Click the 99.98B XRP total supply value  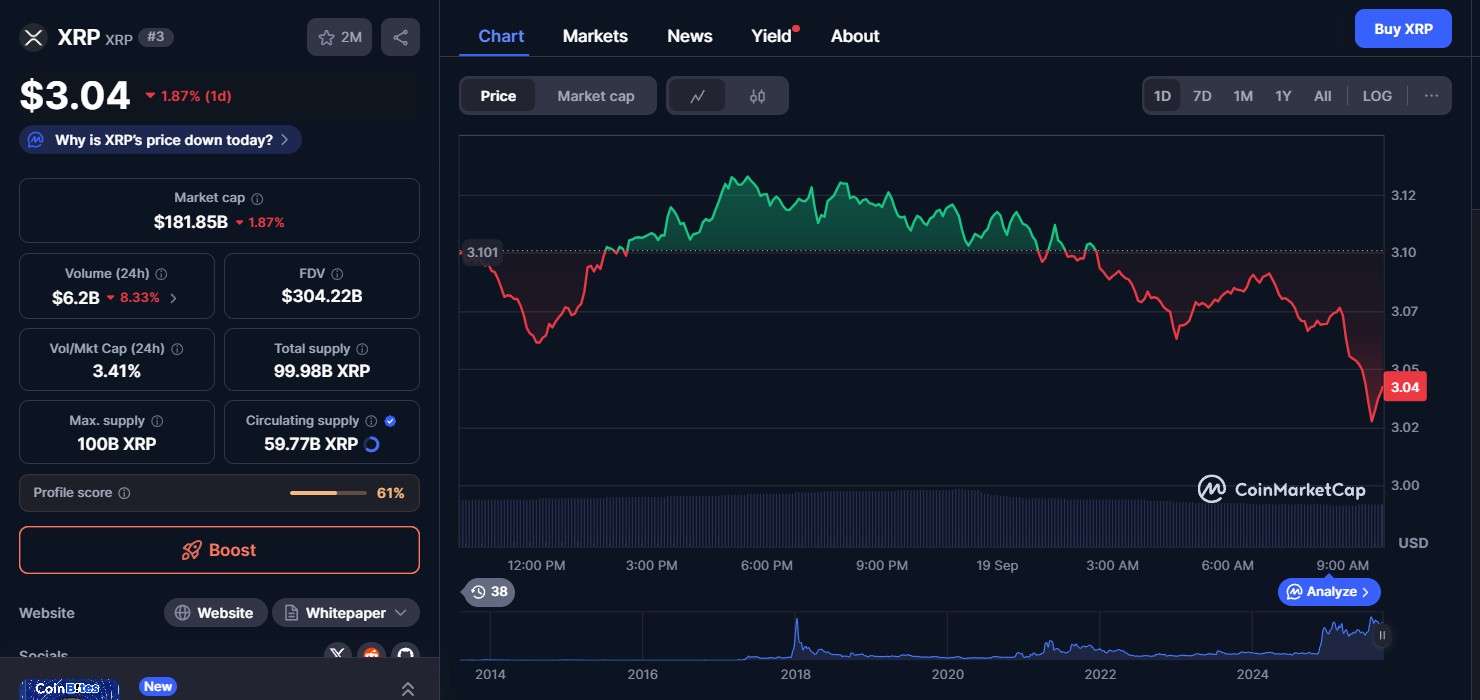(x=322, y=371)
